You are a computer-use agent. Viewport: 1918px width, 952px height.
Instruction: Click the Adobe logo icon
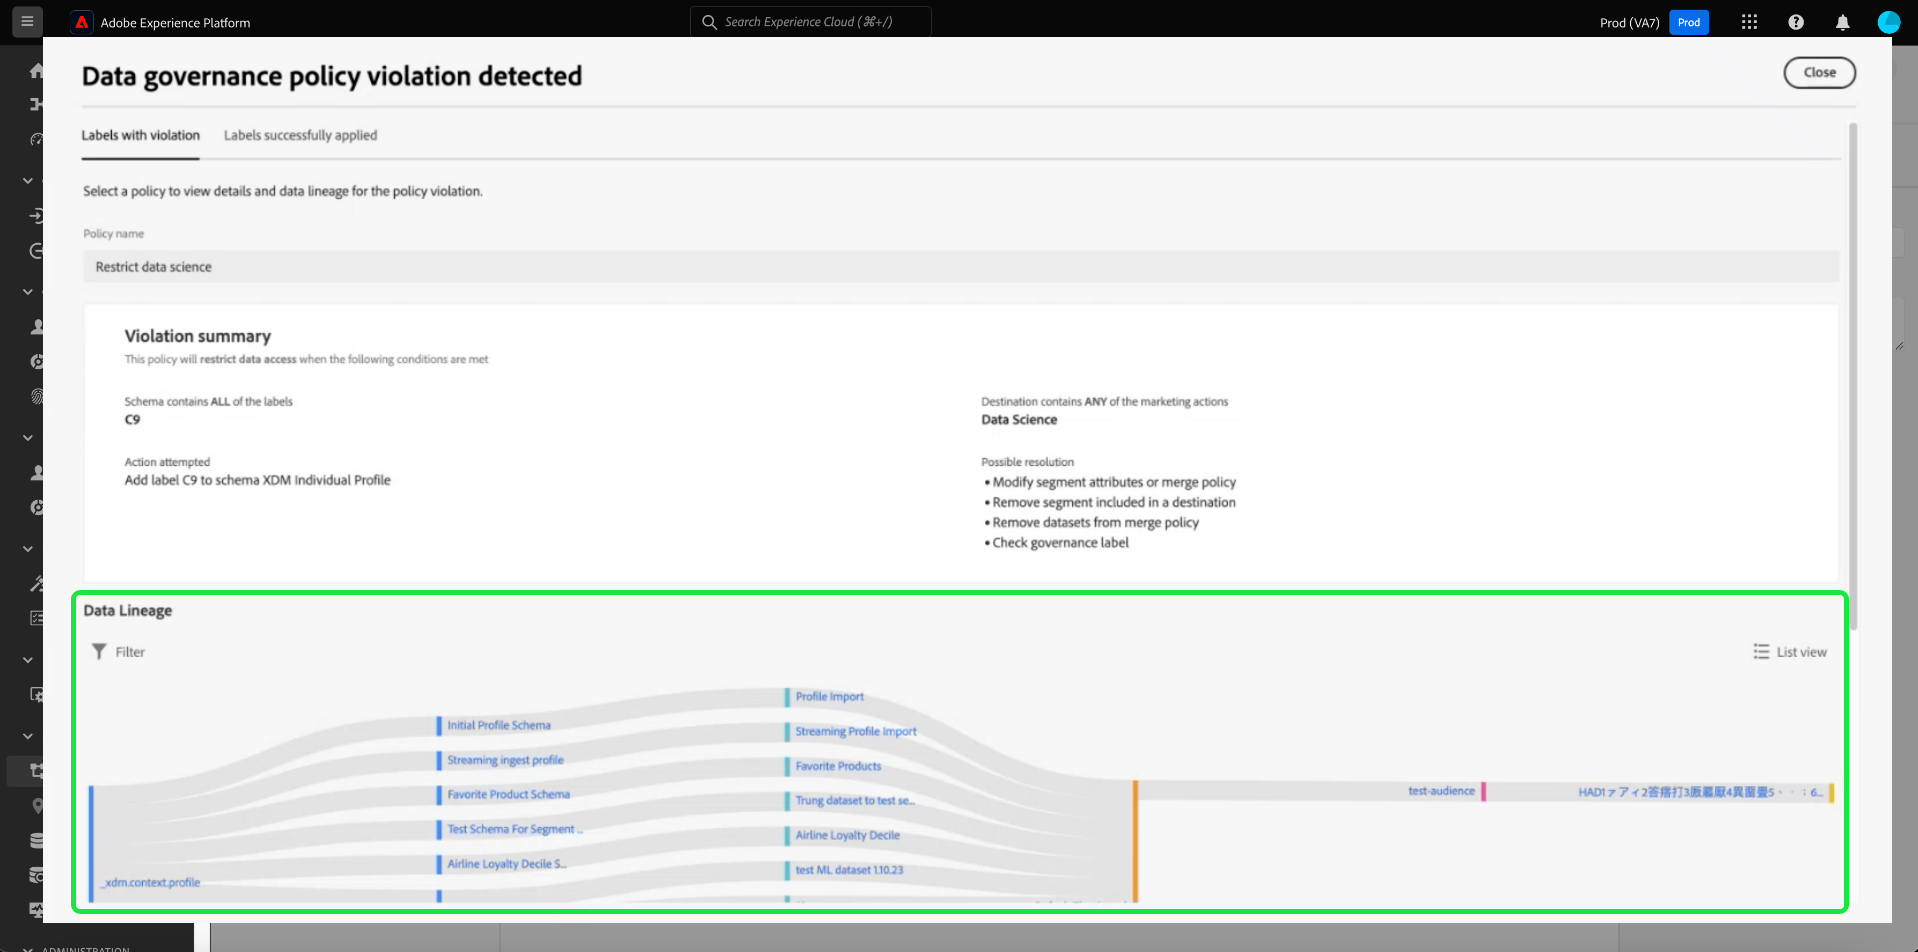(82, 22)
